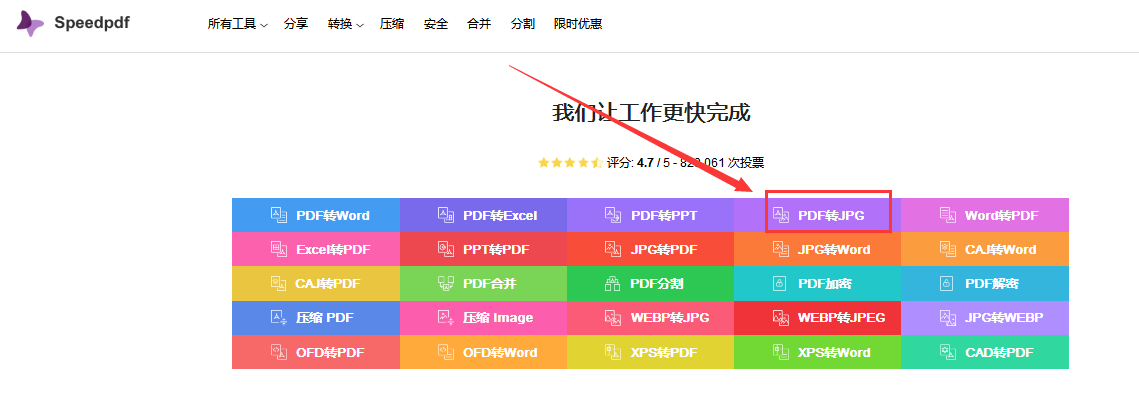Select the CAJ转PDF label
The image size is (1139, 397).
click(328, 284)
